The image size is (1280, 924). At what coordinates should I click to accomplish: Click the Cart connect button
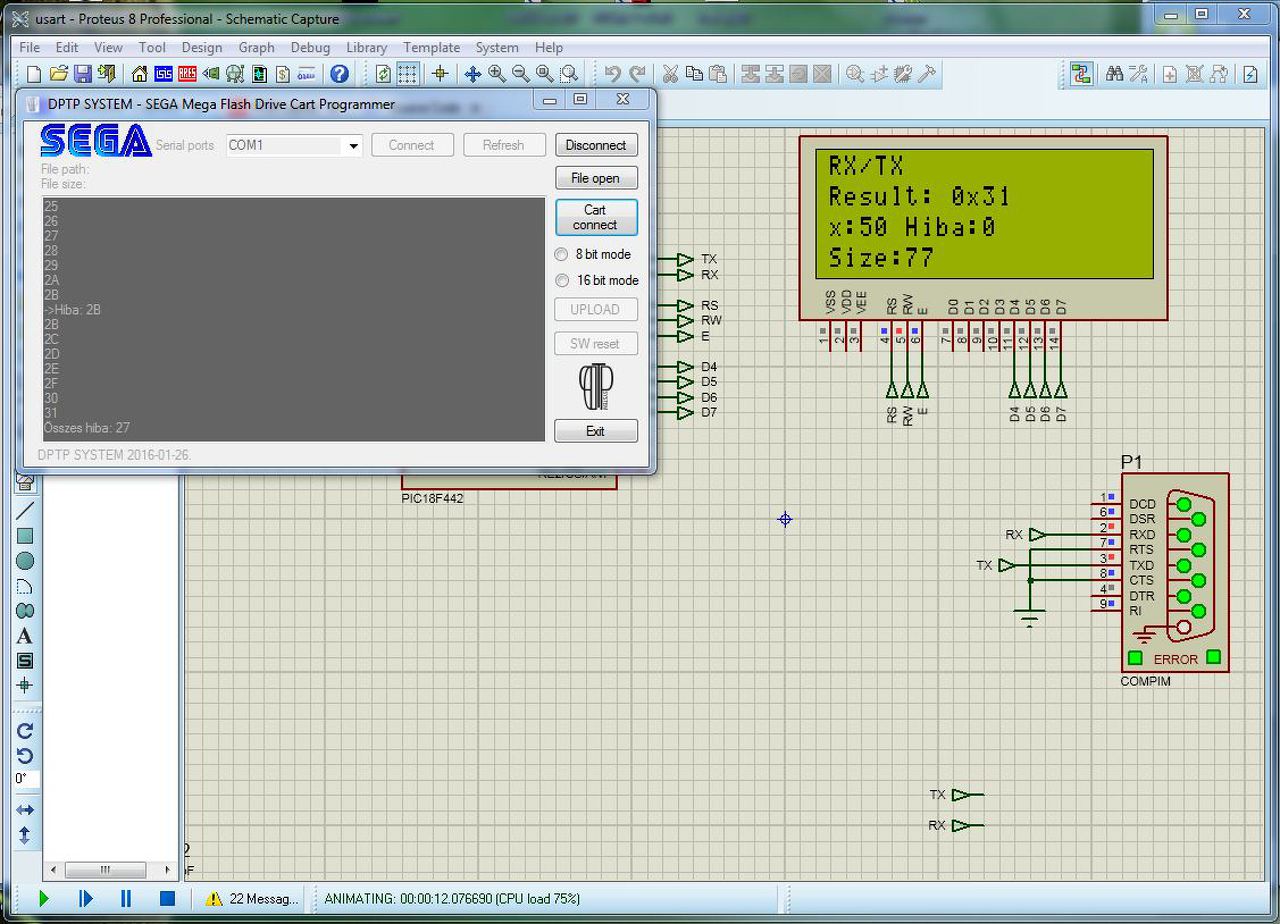[x=595, y=217]
